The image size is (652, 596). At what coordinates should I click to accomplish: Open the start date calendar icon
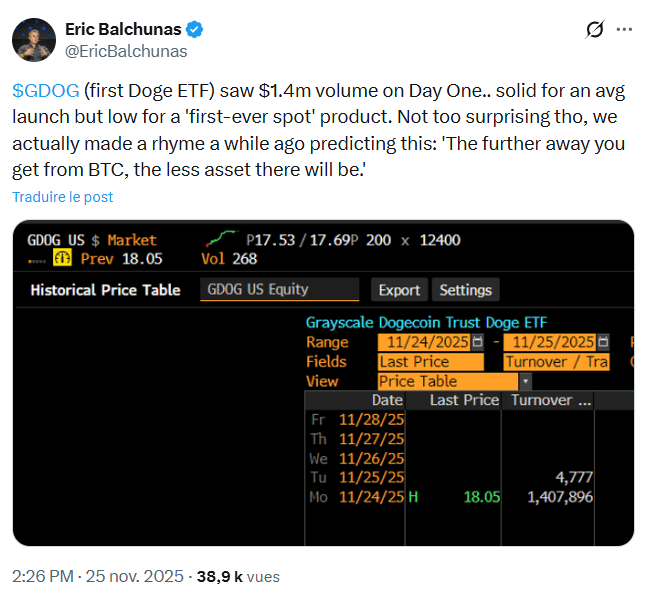[476, 342]
